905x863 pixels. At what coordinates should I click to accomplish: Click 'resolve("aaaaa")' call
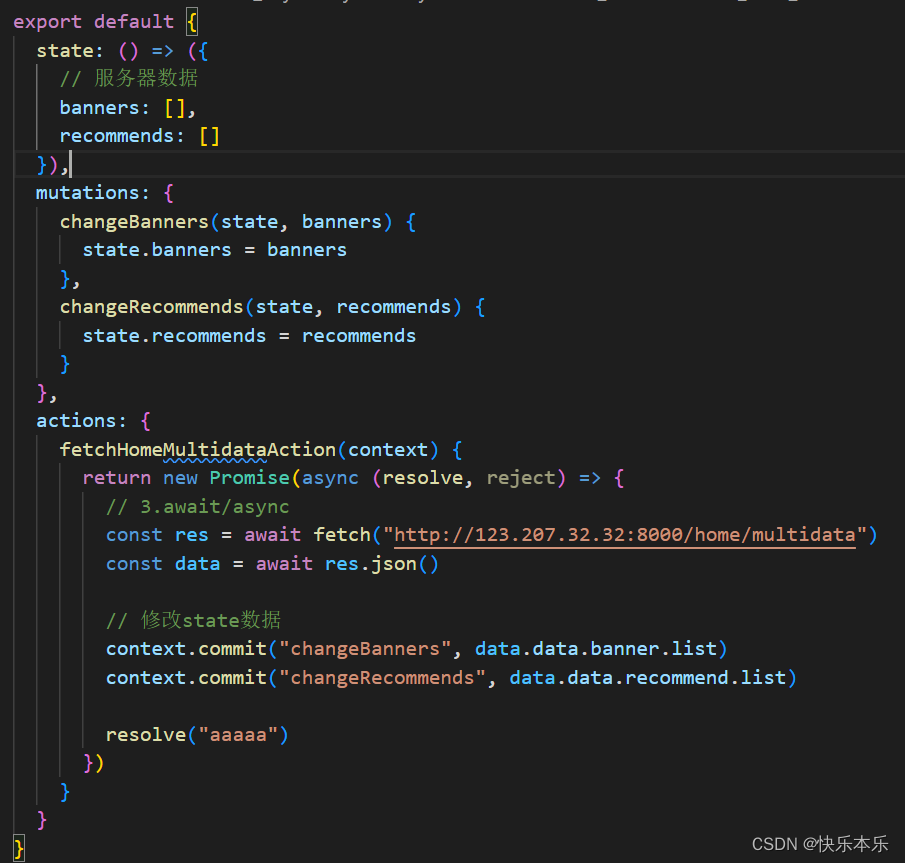(197, 734)
